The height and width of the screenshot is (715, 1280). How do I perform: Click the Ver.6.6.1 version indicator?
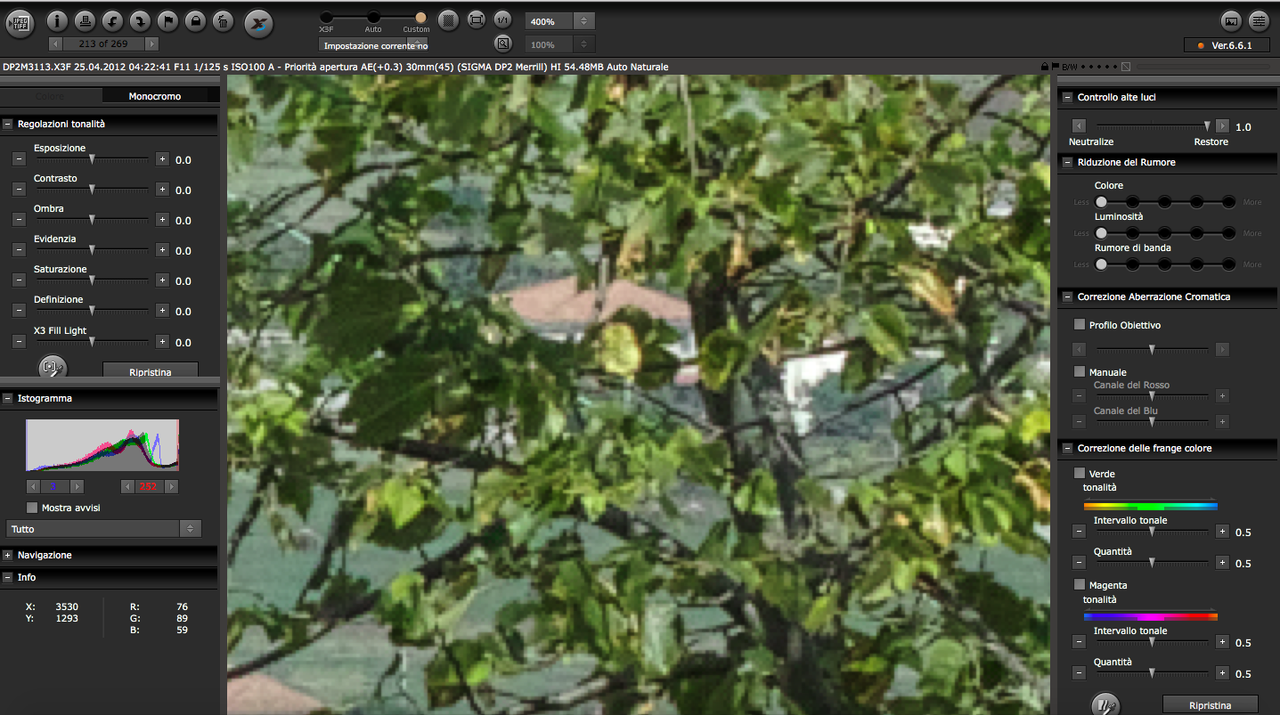[1226, 45]
